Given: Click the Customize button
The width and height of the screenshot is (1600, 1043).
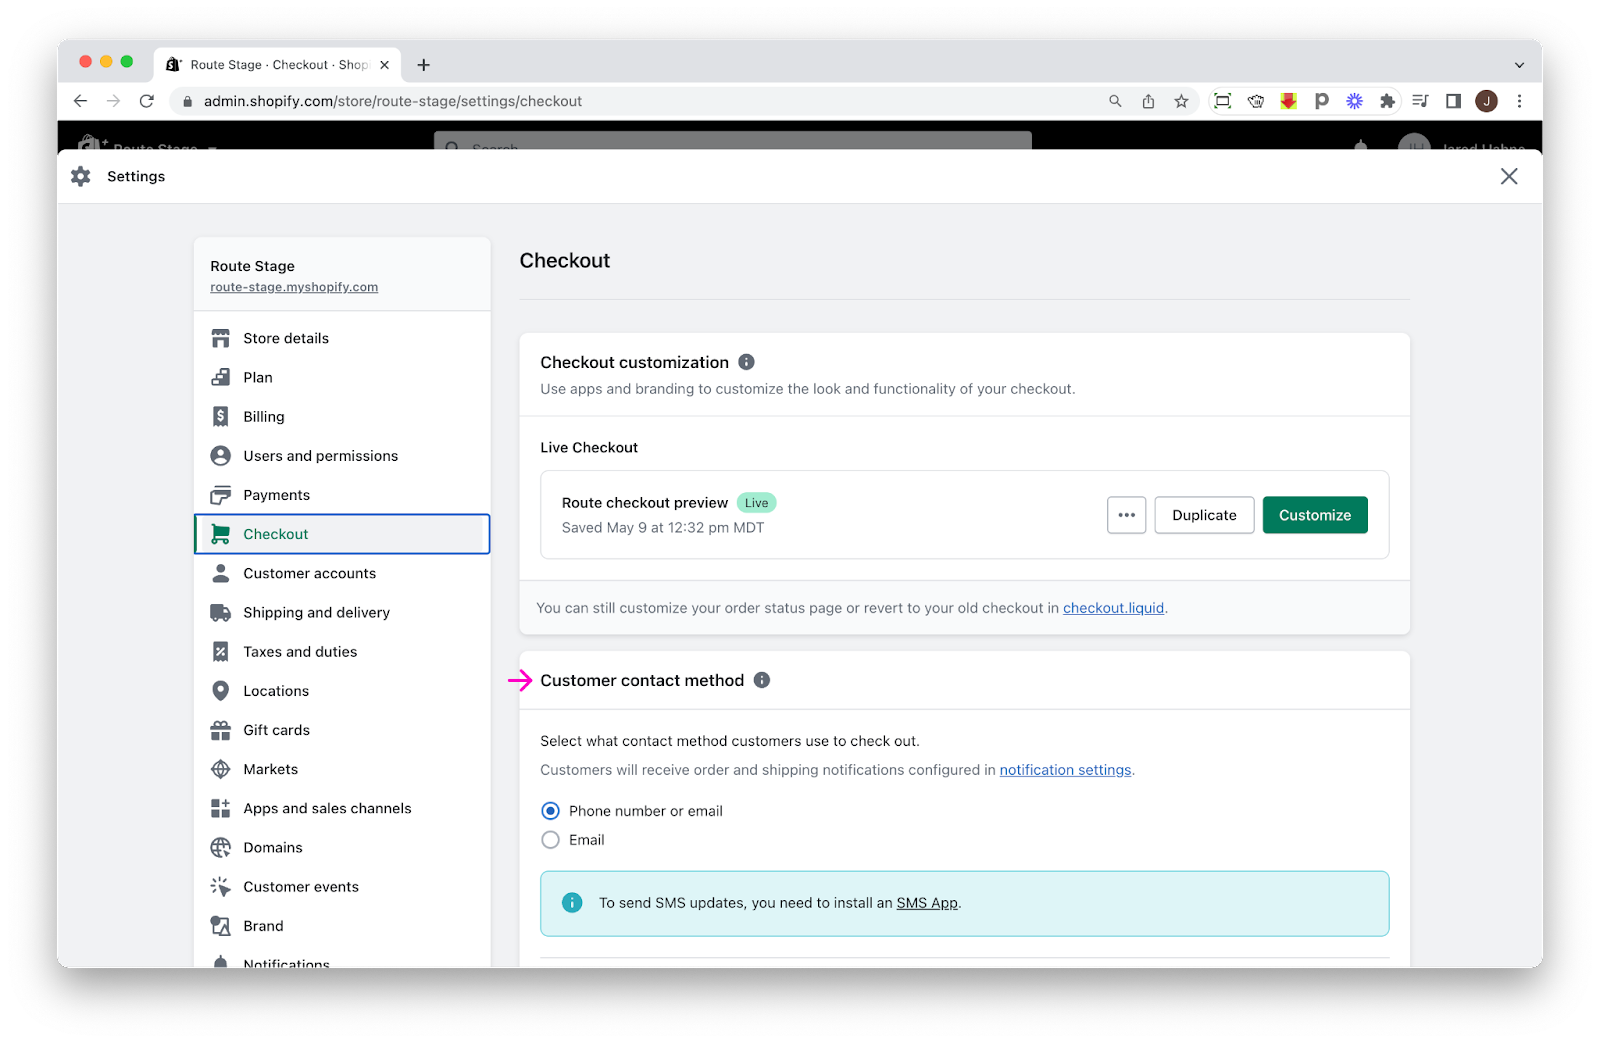Looking at the screenshot, I should tap(1314, 515).
